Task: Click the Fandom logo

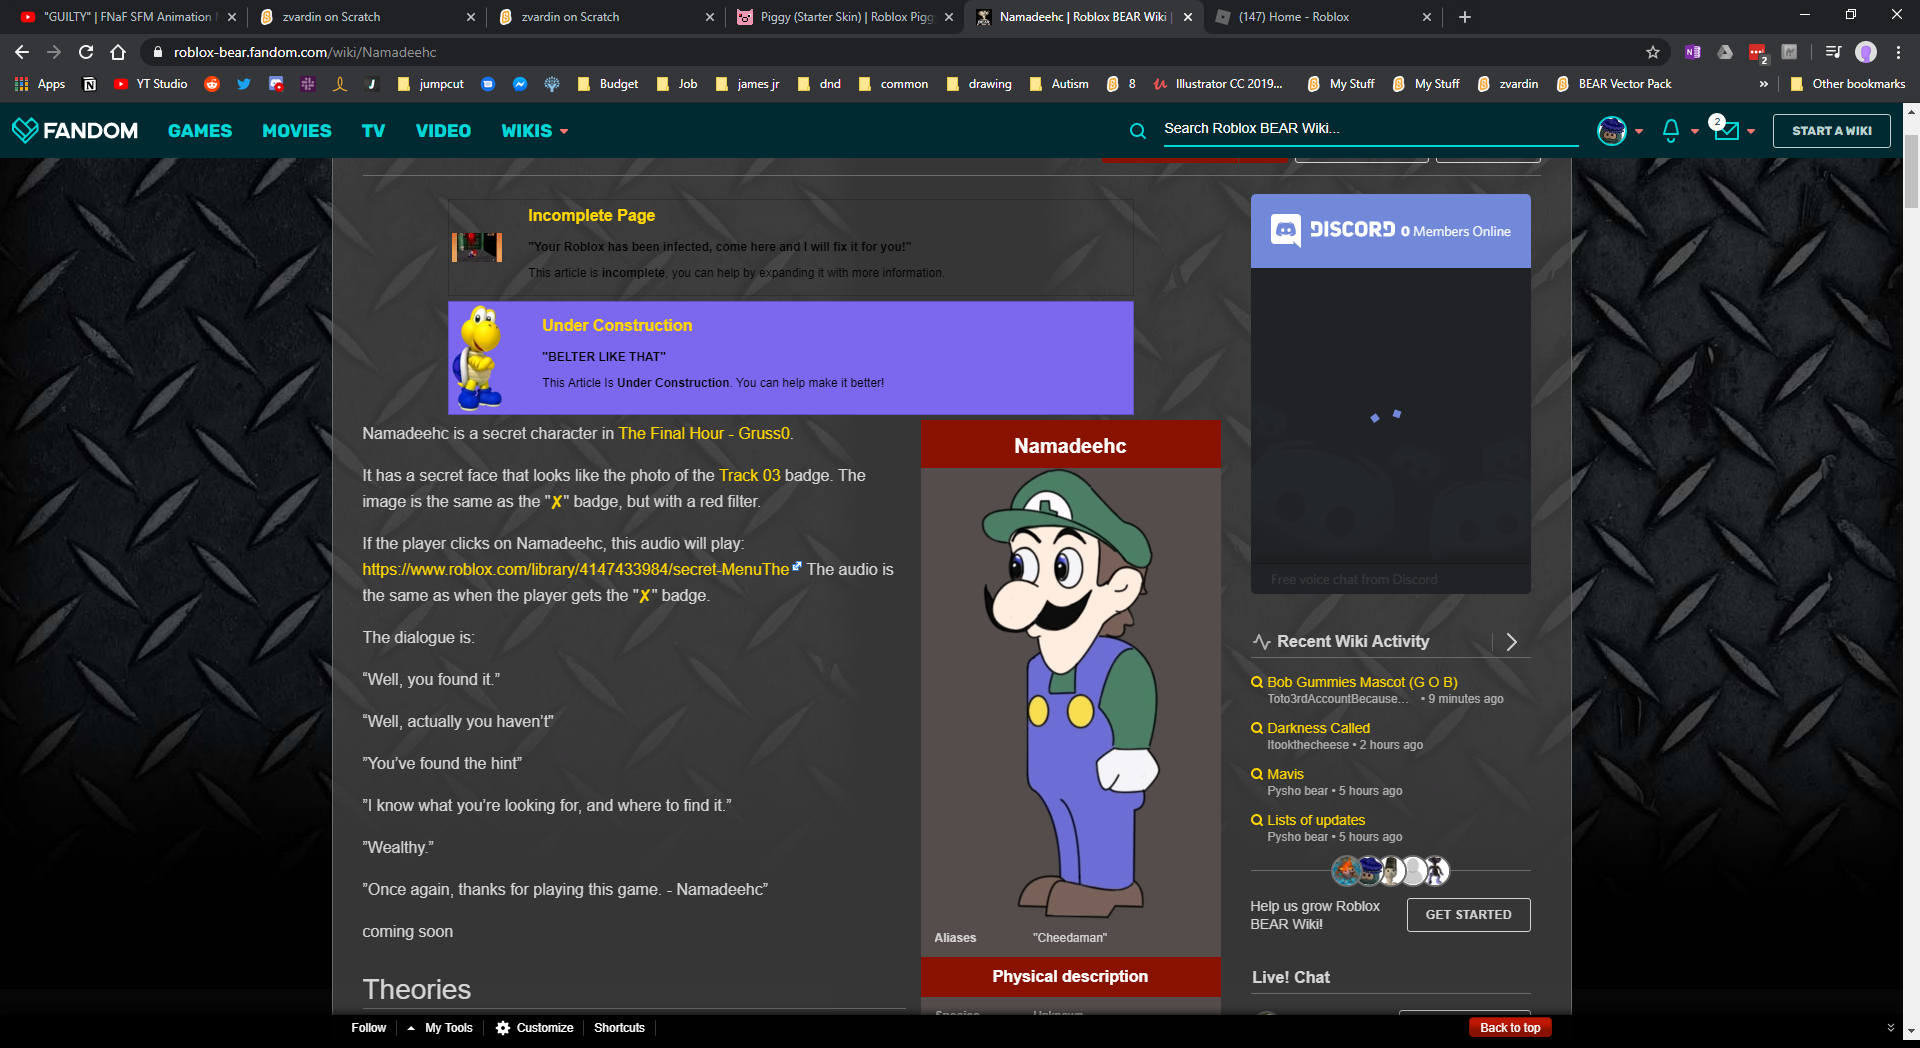Action: 75,130
